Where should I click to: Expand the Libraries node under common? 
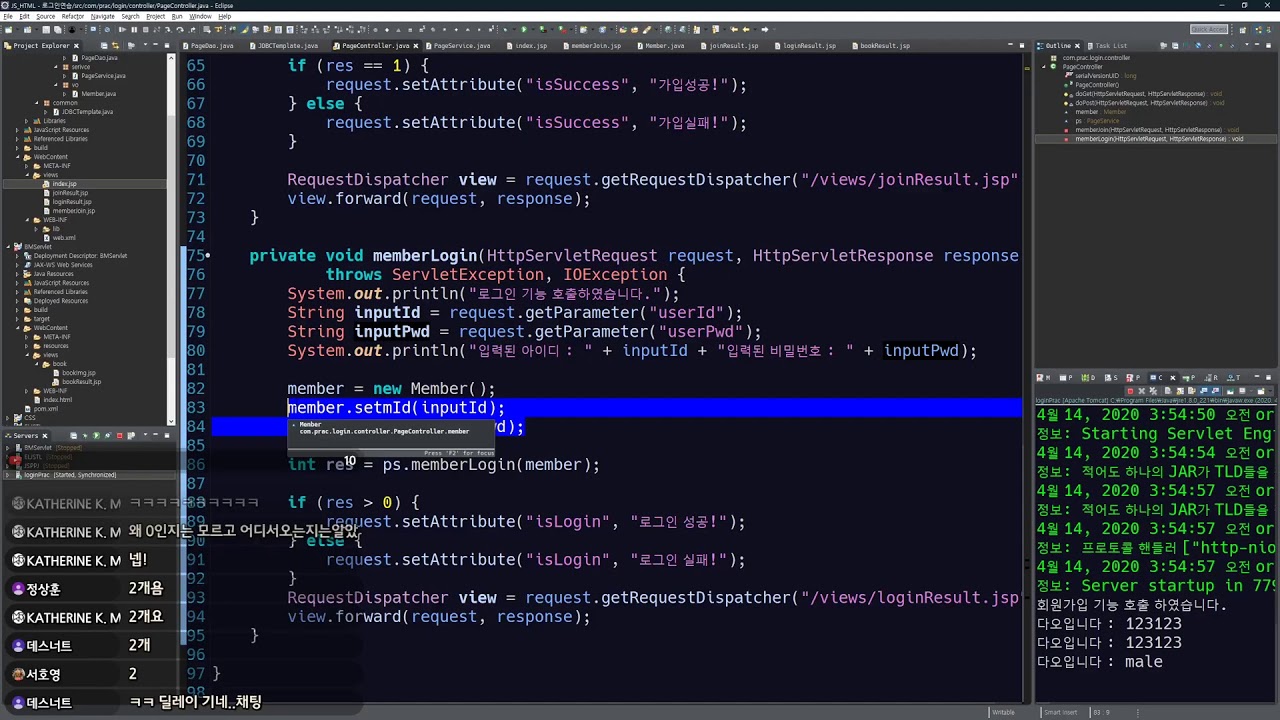(x=27, y=121)
